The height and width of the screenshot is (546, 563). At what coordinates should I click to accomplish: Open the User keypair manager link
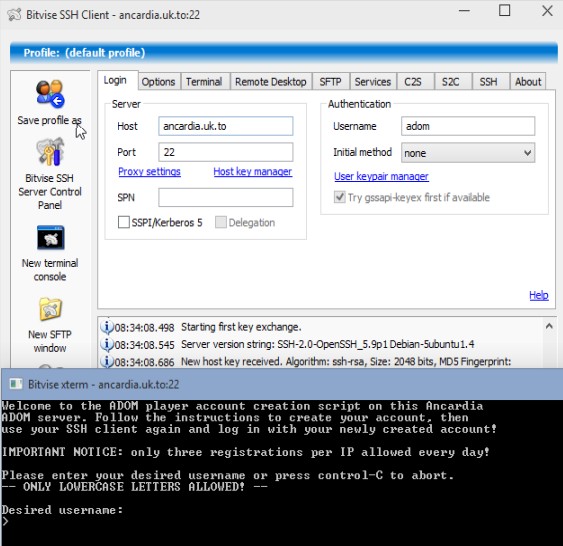(x=381, y=176)
